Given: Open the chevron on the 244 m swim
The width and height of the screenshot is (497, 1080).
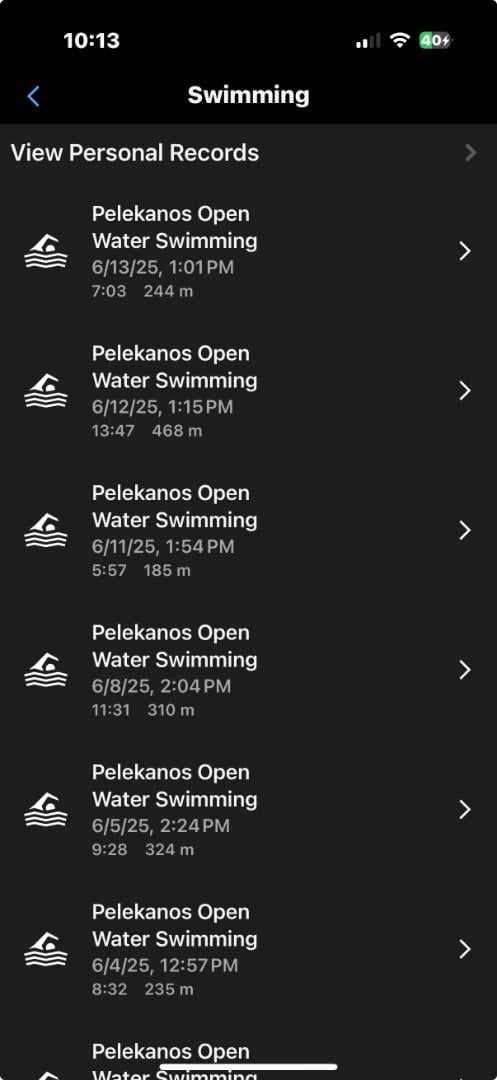Looking at the screenshot, I should click(465, 251).
